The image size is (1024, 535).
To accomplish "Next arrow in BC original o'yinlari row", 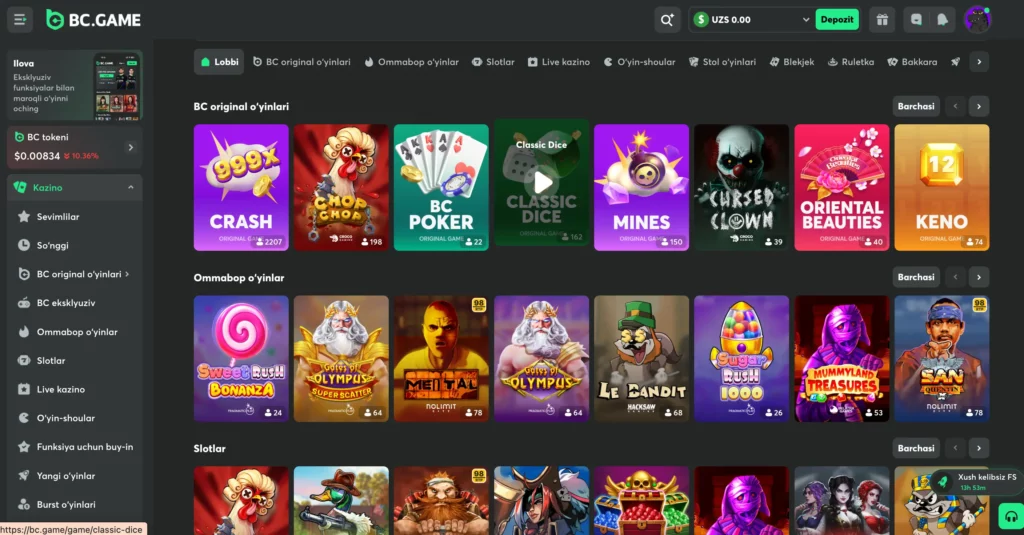I will pyautogui.click(x=978, y=106).
